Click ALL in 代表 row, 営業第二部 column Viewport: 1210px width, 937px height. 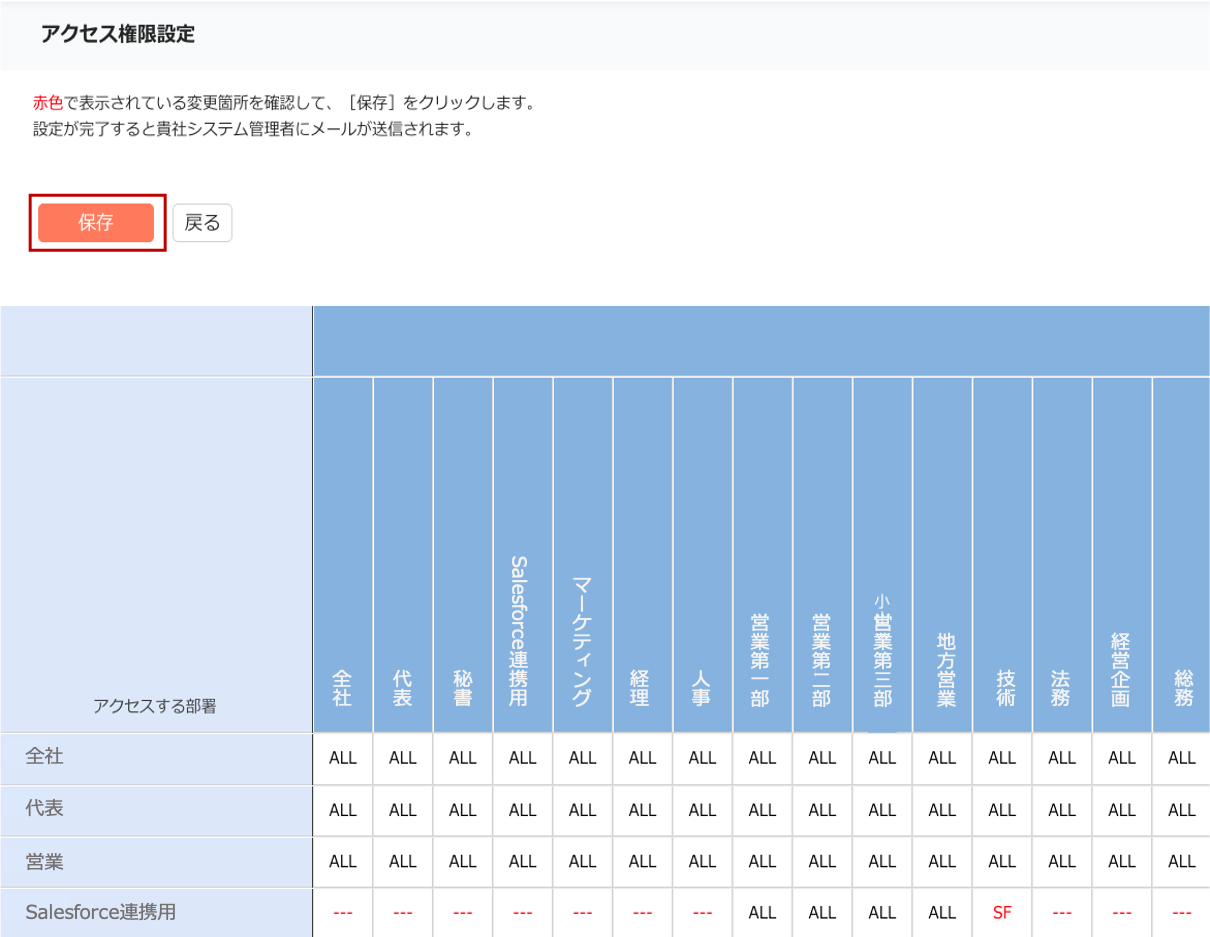pyautogui.click(x=823, y=810)
